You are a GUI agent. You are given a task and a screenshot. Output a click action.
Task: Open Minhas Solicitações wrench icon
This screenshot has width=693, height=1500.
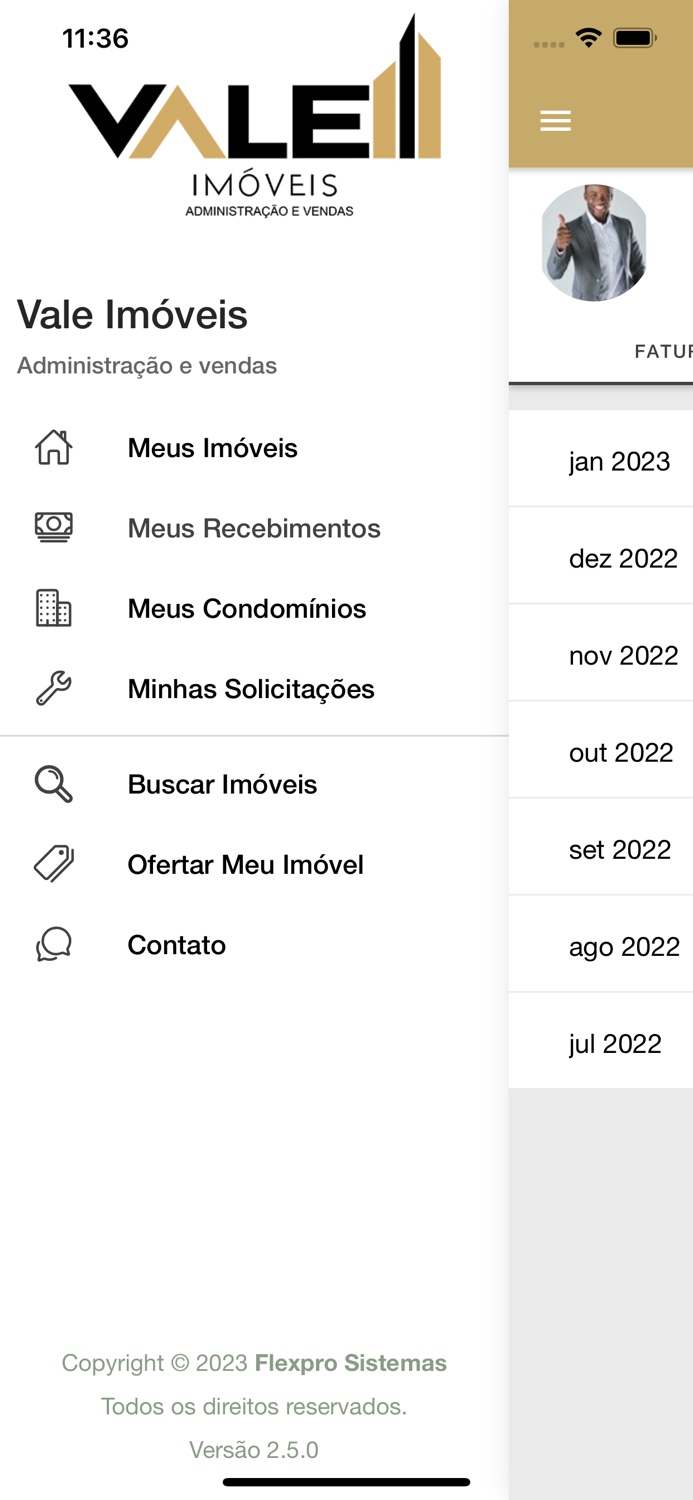[53, 687]
